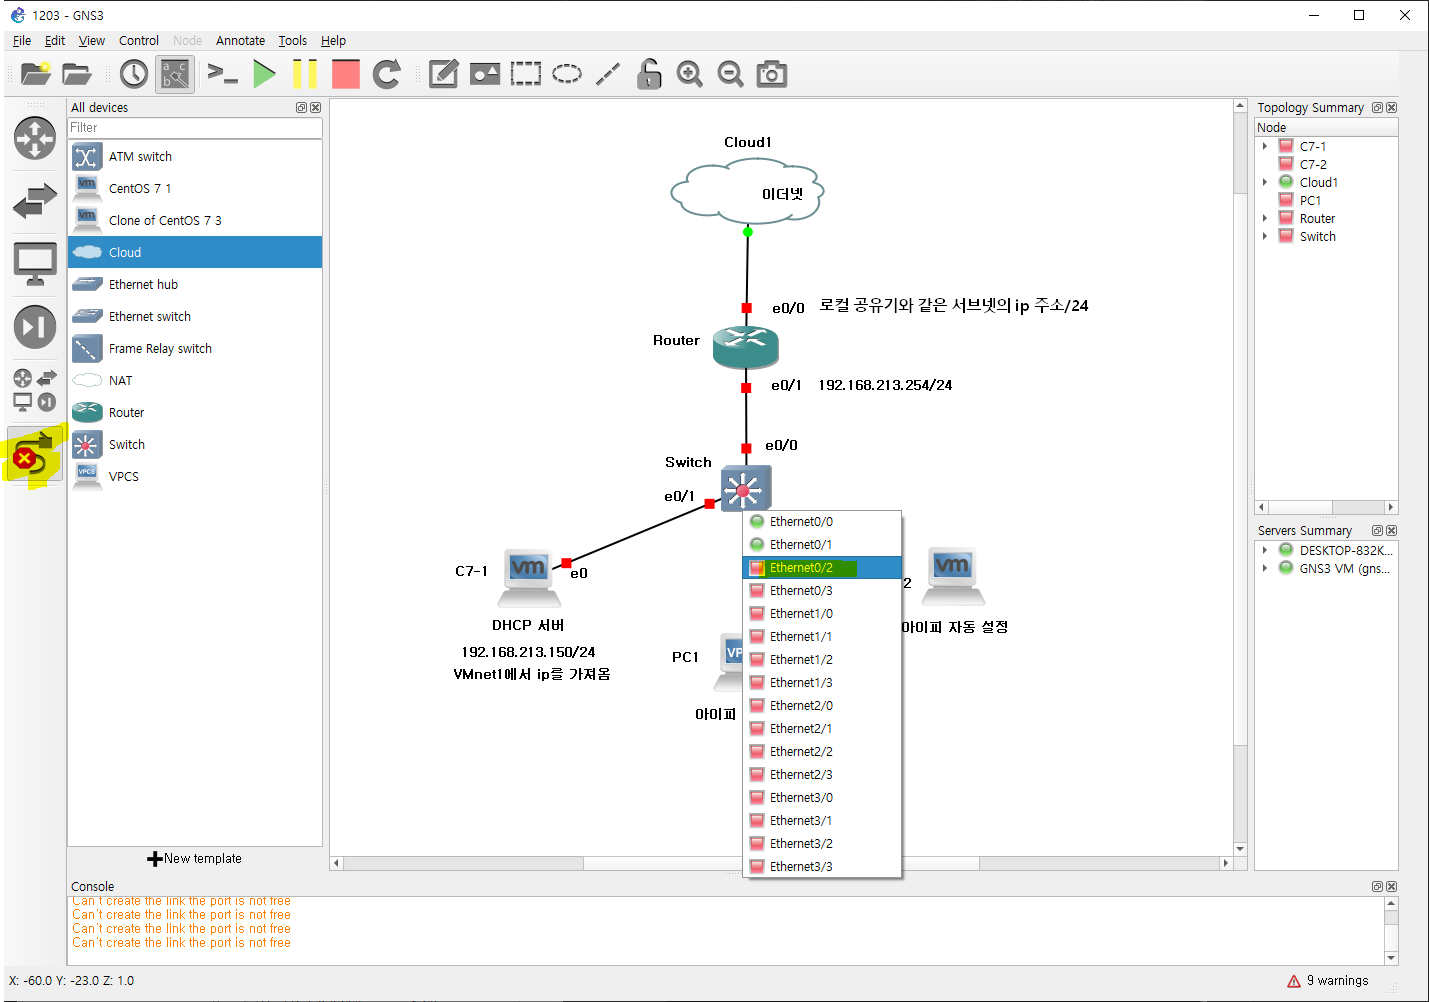Screen dimensions: 1429x1002
Task: Toggle Show/Hide interface labels icon
Action: (x=175, y=74)
